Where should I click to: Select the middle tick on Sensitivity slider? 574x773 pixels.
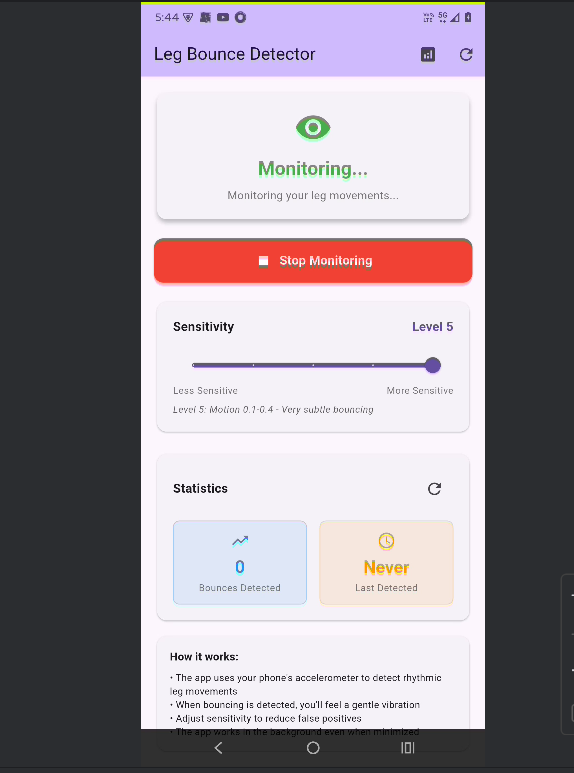point(313,365)
